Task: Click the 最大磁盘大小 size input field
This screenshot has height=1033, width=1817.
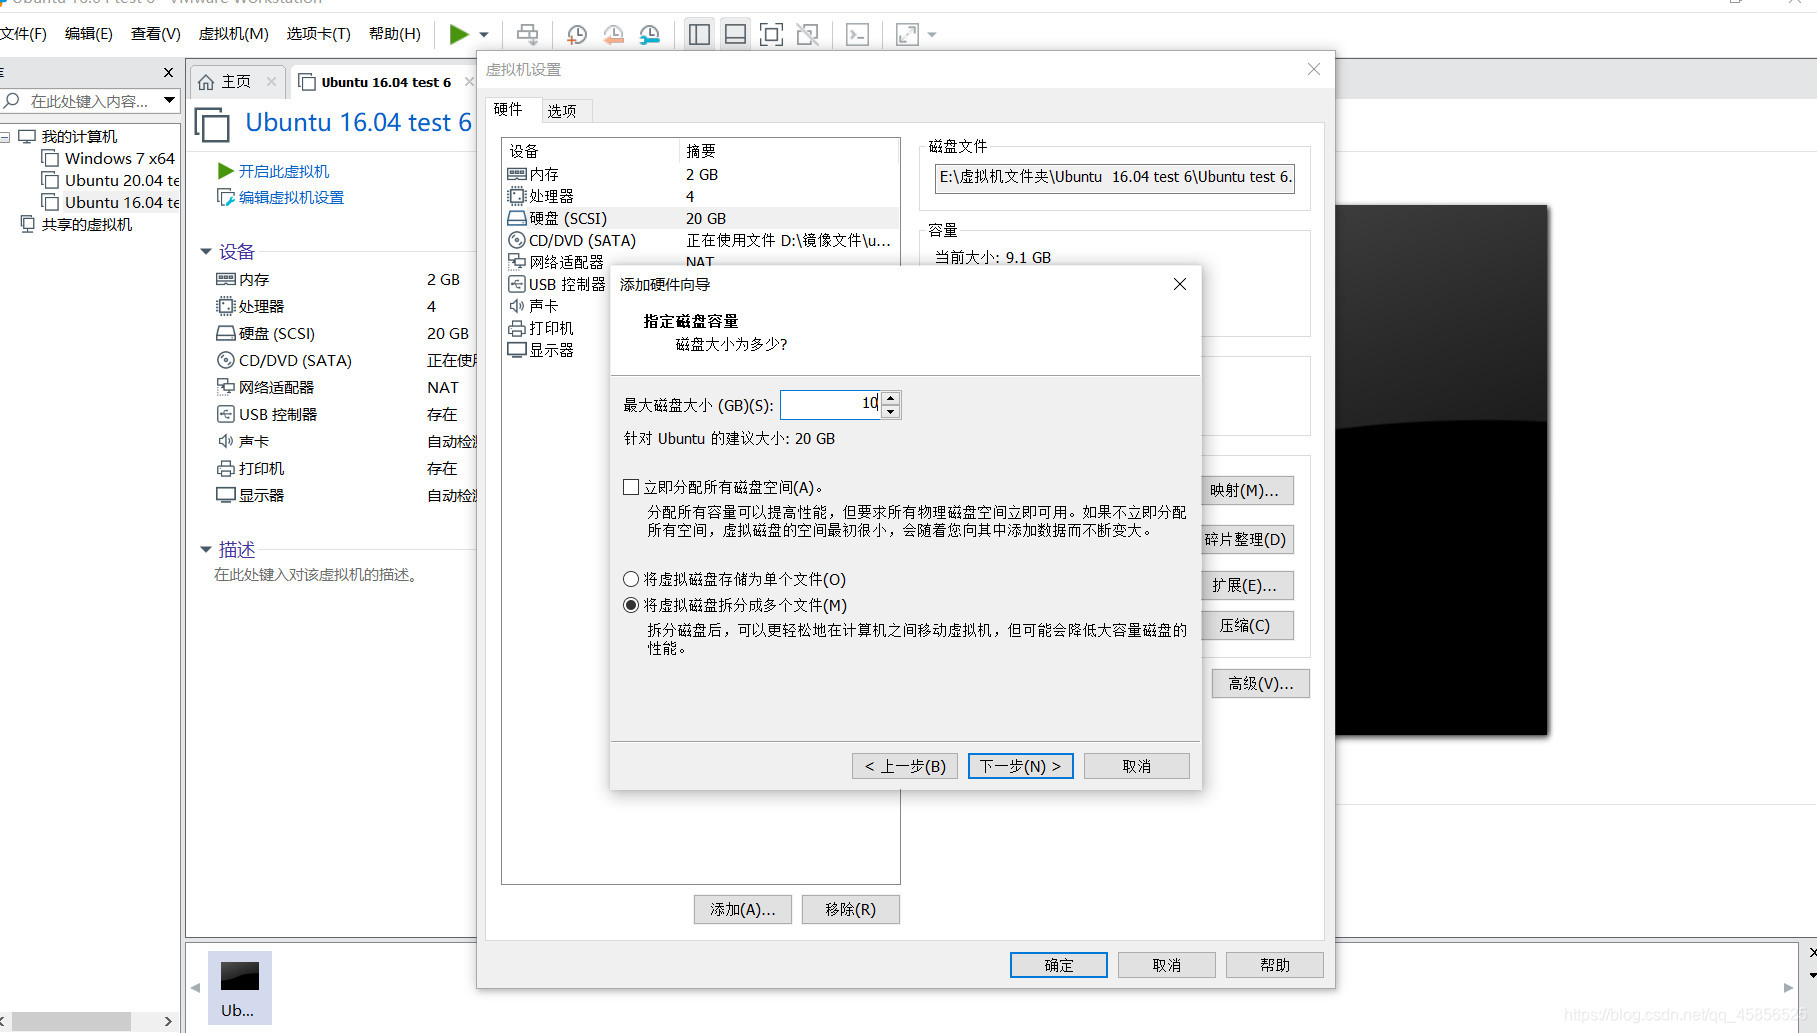Action: (830, 404)
